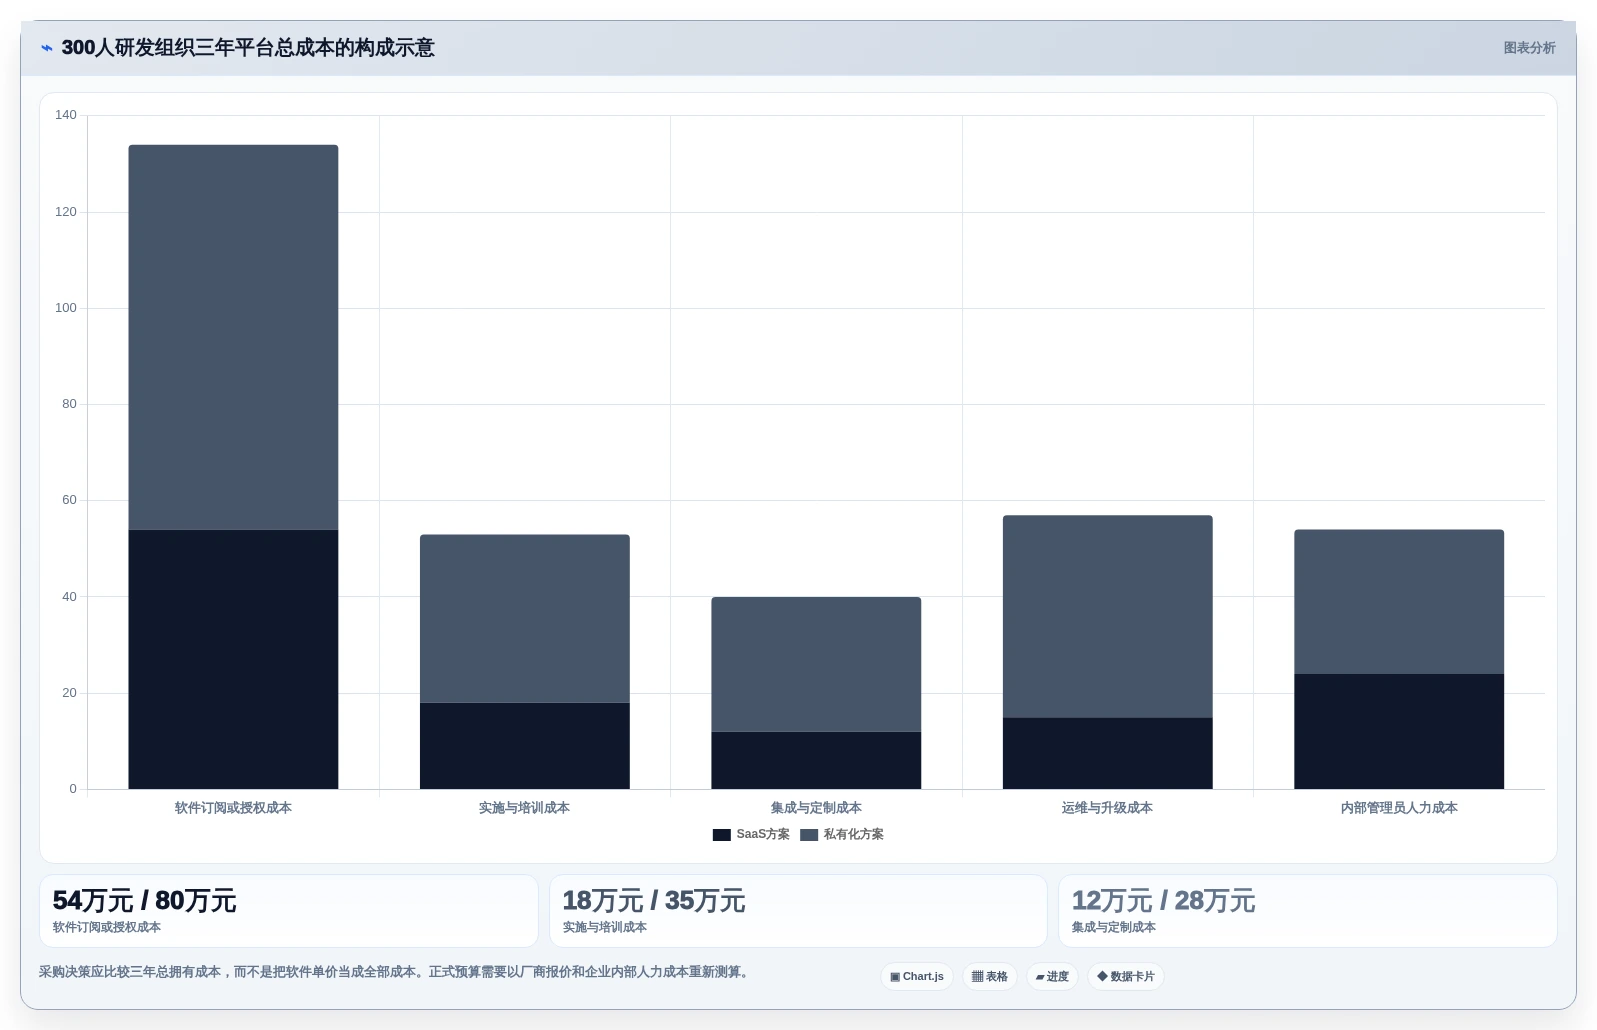Click the 数据卡片 tag chip
Screen dimensions: 1597x1030
tap(1126, 976)
